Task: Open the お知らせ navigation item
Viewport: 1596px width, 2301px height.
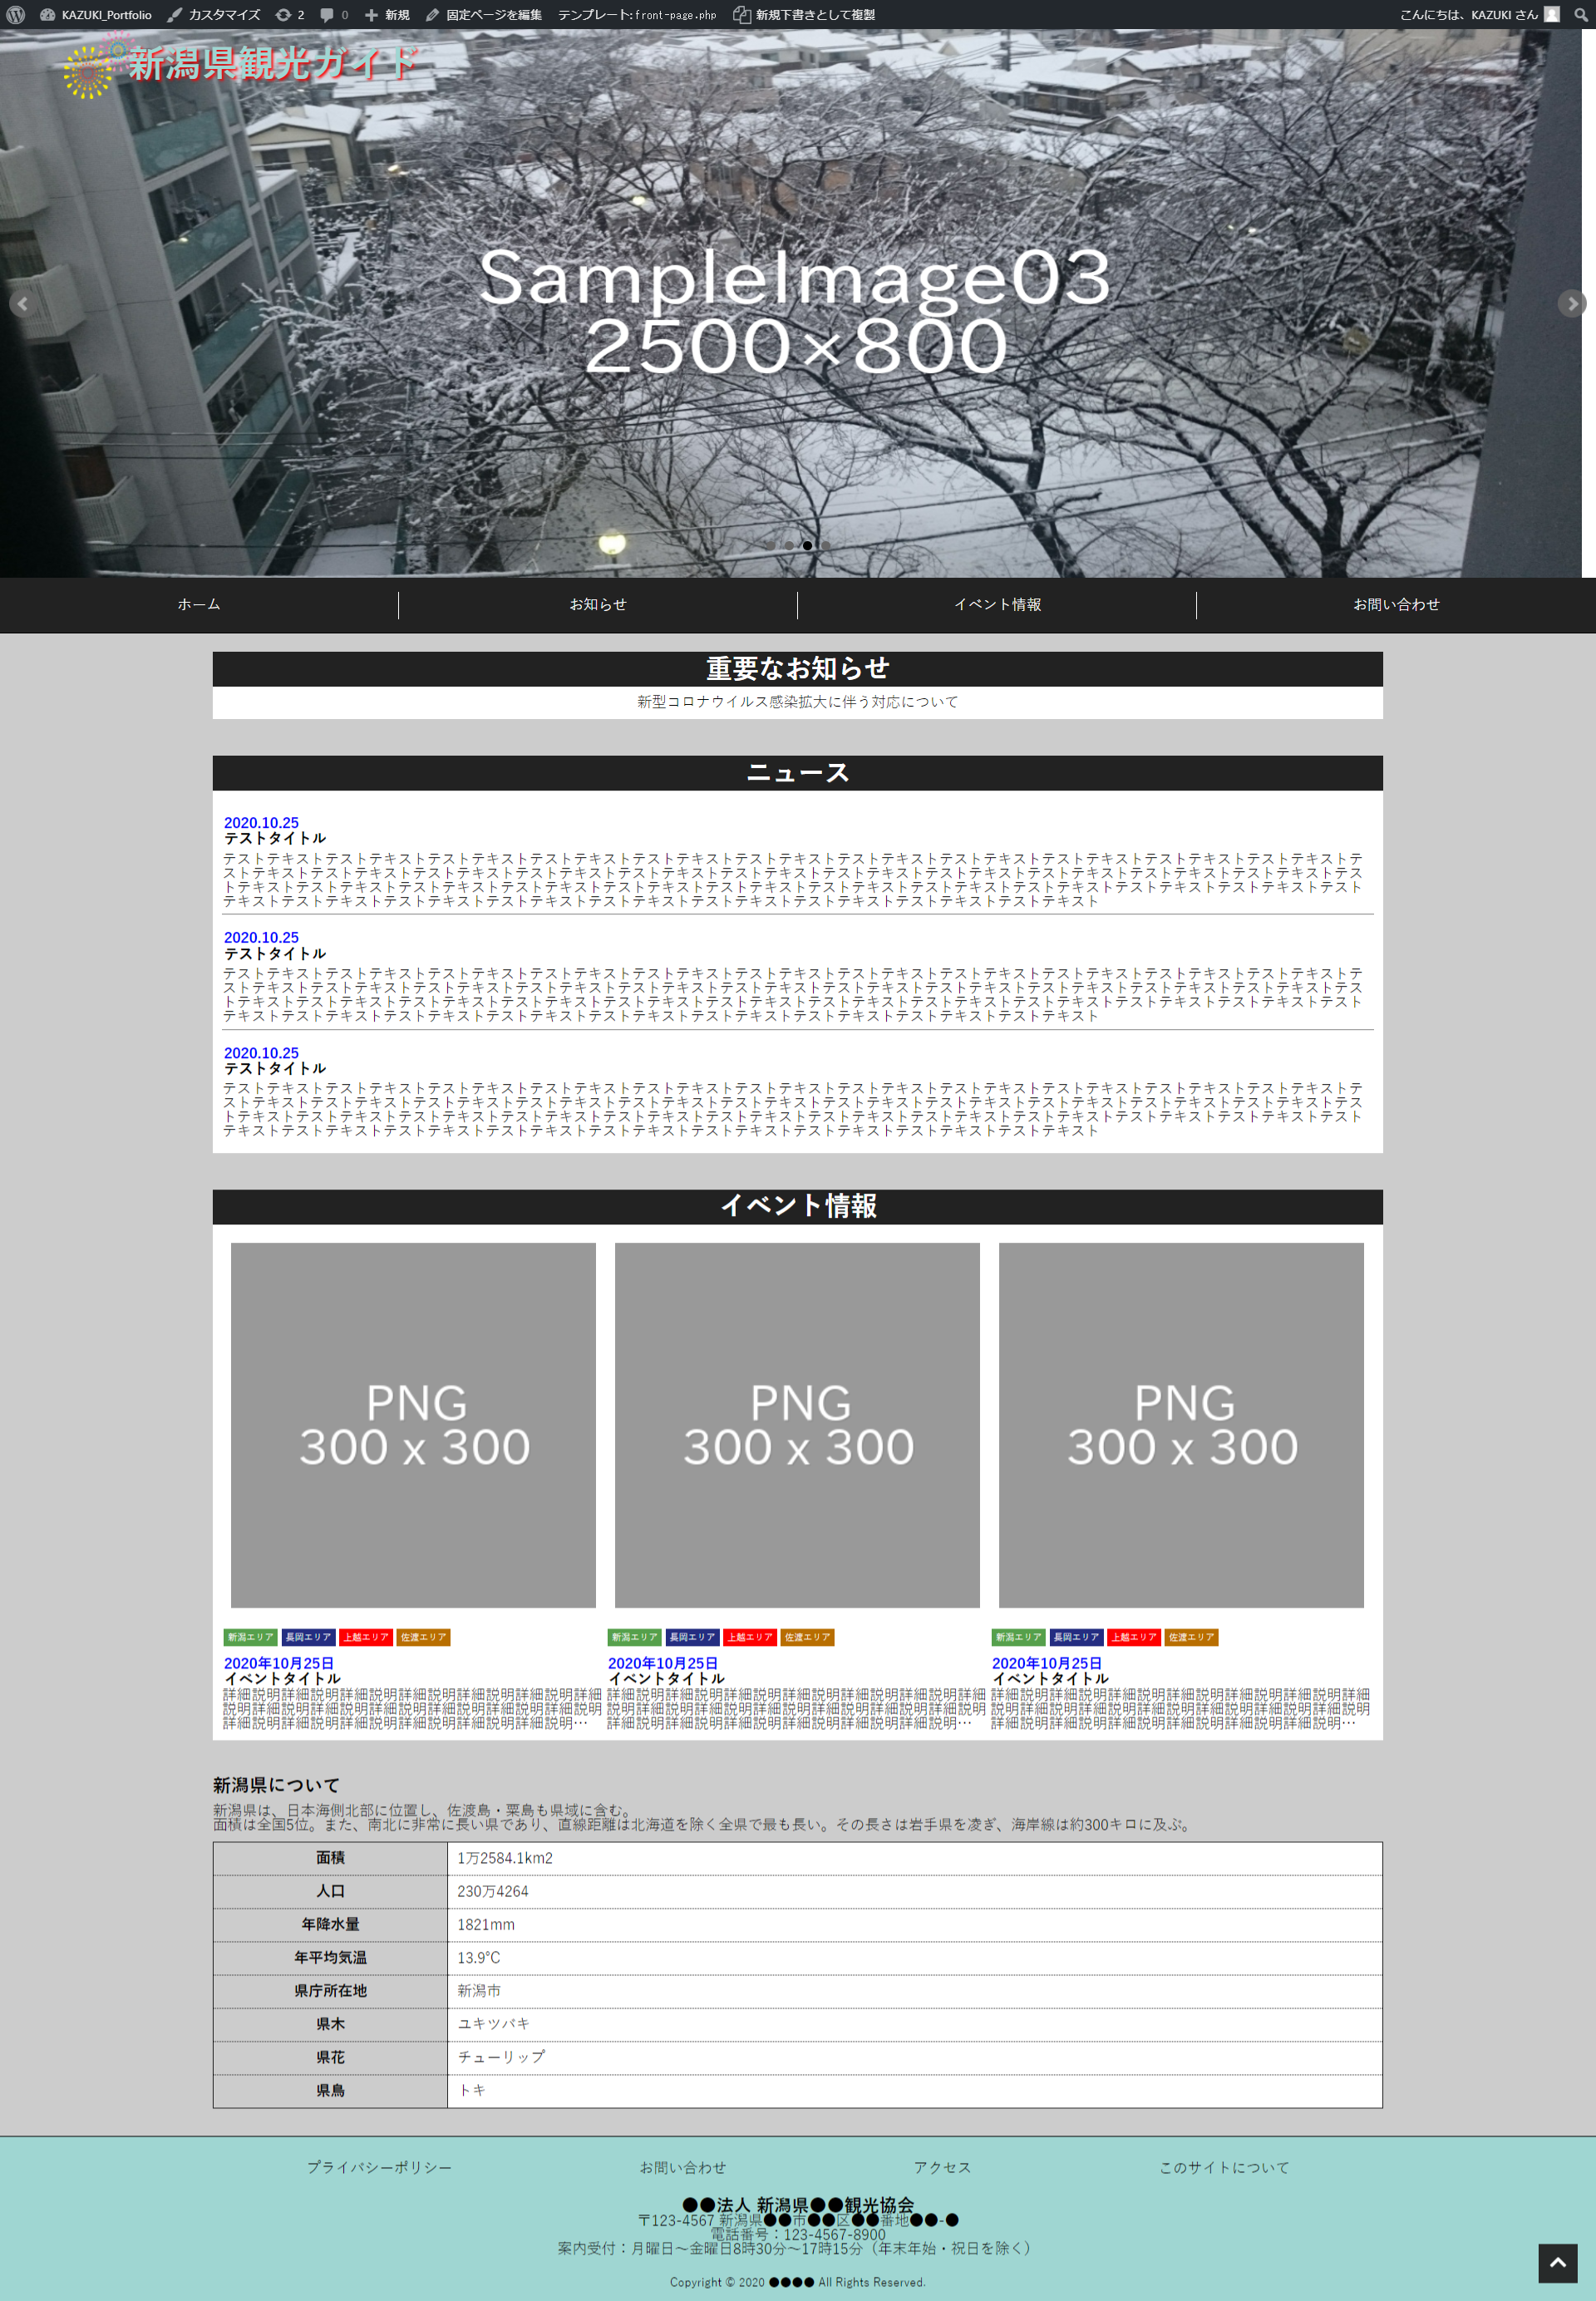Action: click(x=598, y=604)
